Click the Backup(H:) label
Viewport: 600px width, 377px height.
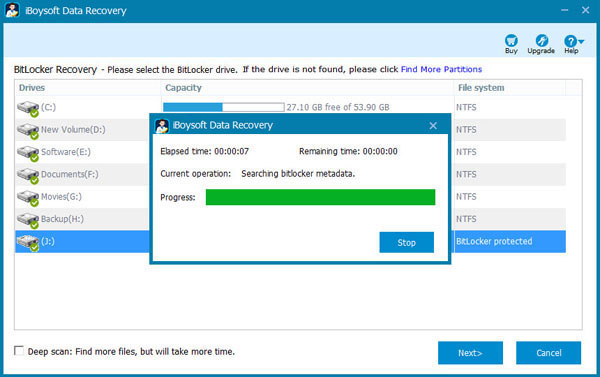tap(62, 219)
